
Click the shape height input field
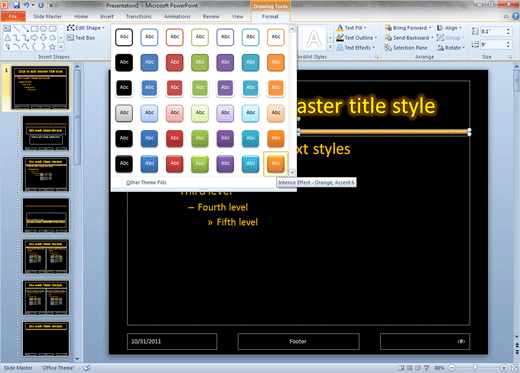tap(495, 31)
